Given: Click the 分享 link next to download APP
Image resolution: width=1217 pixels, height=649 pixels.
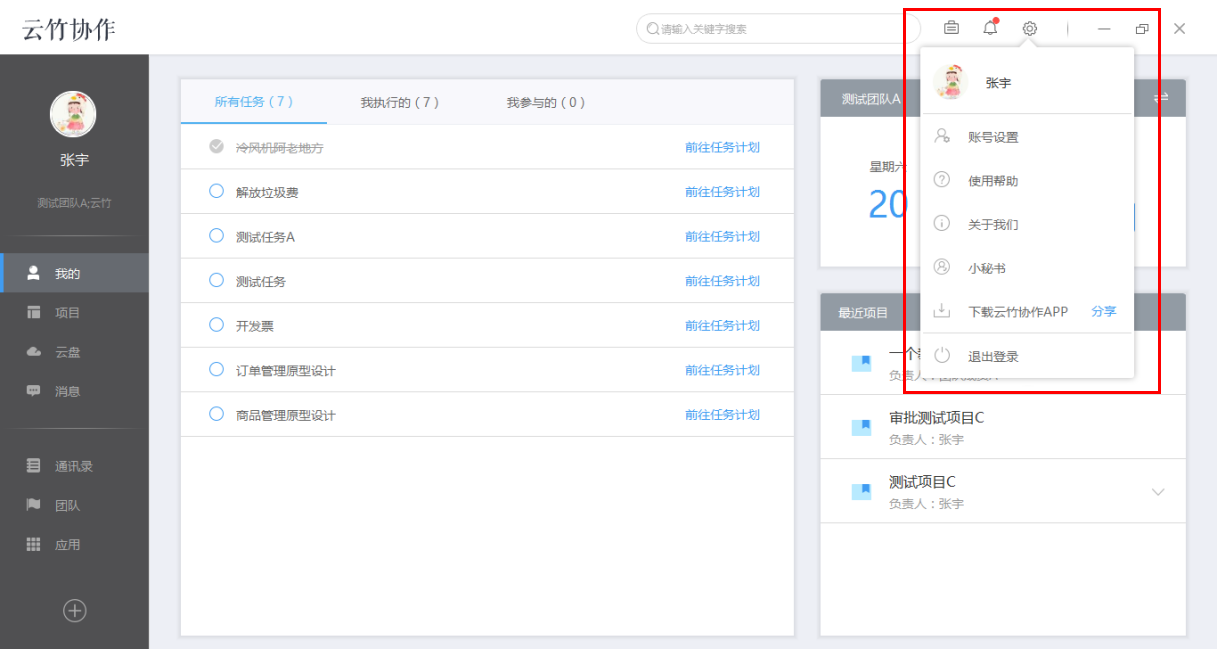Looking at the screenshot, I should point(1103,311).
